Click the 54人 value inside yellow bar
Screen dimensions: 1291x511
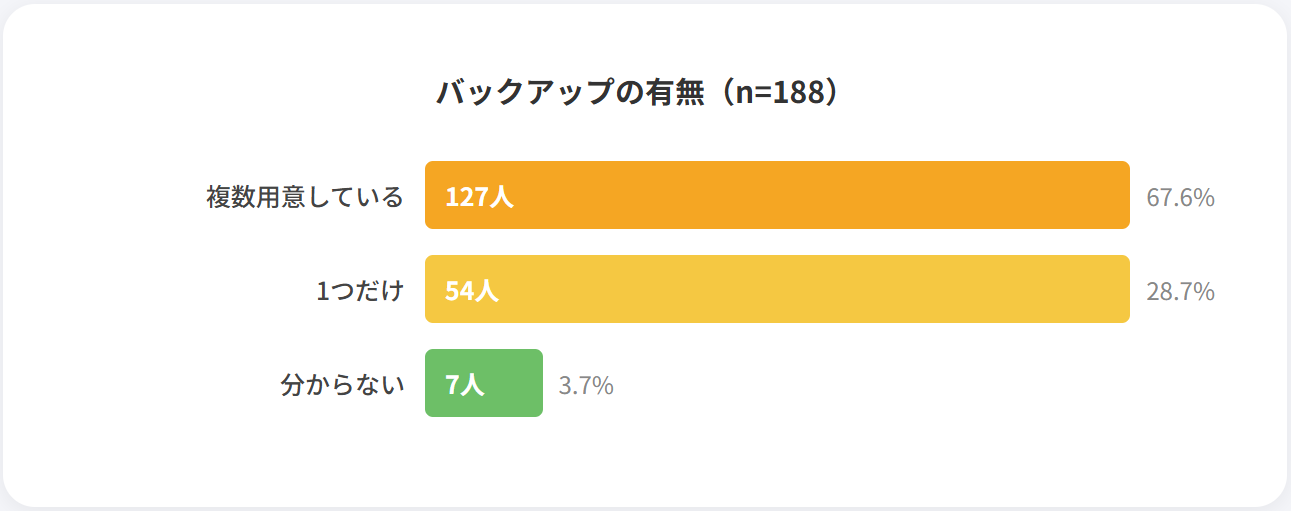click(x=471, y=291)
